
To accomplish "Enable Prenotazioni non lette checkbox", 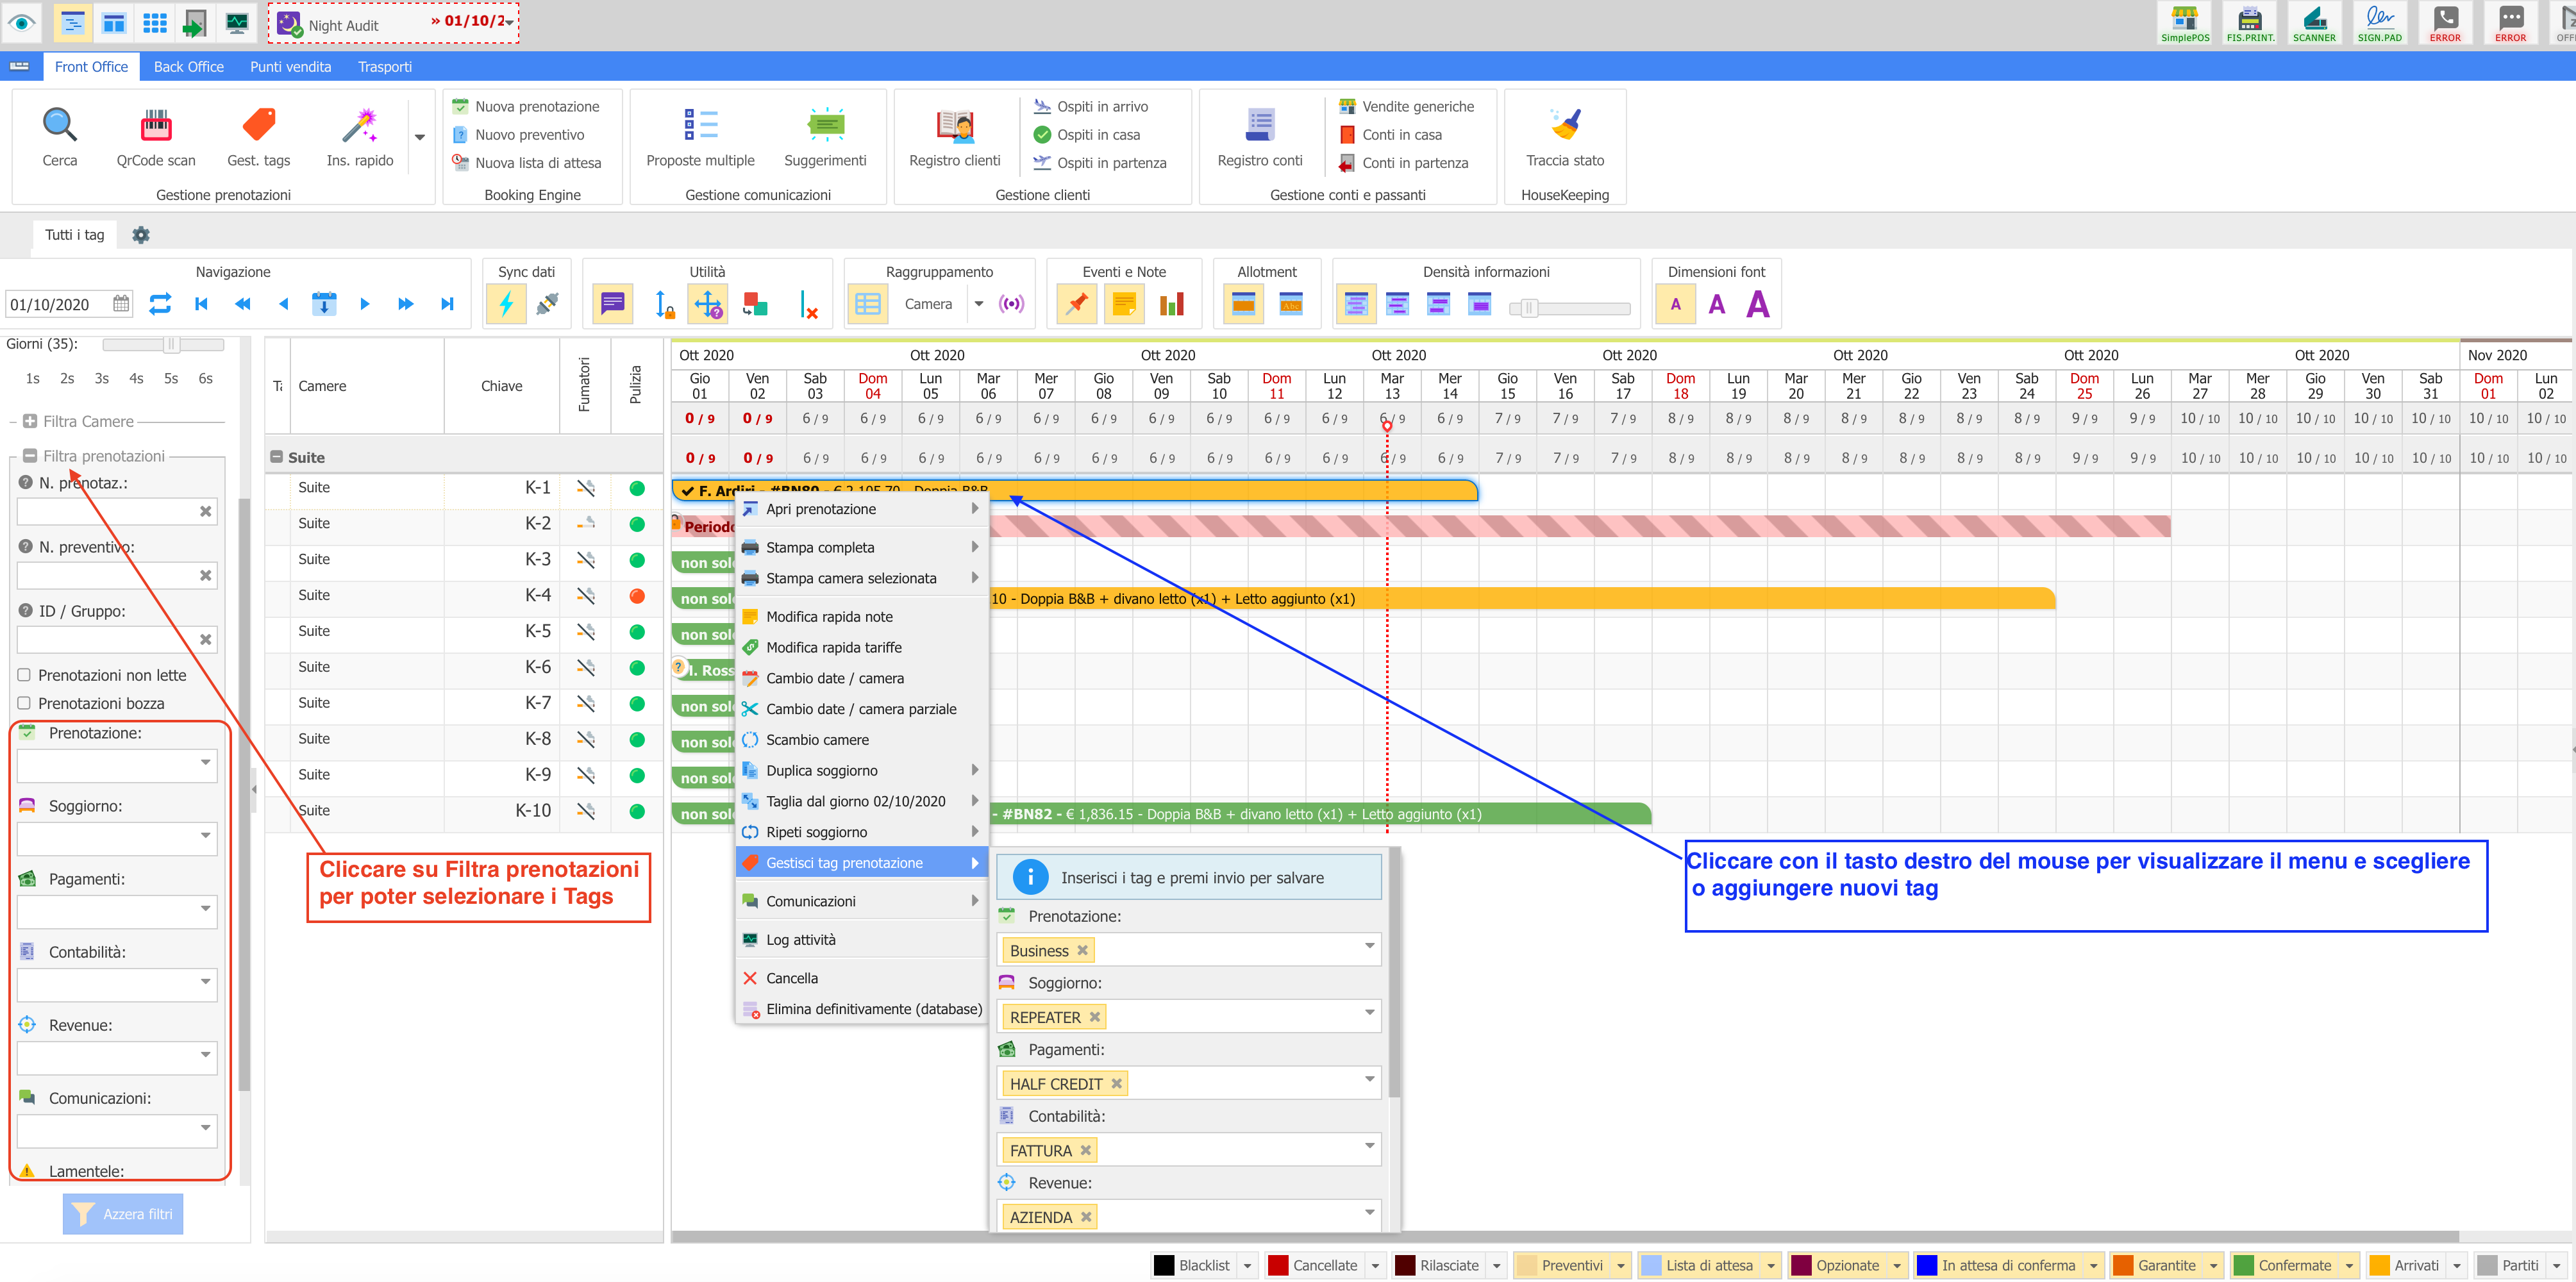I will pos(24,675).
